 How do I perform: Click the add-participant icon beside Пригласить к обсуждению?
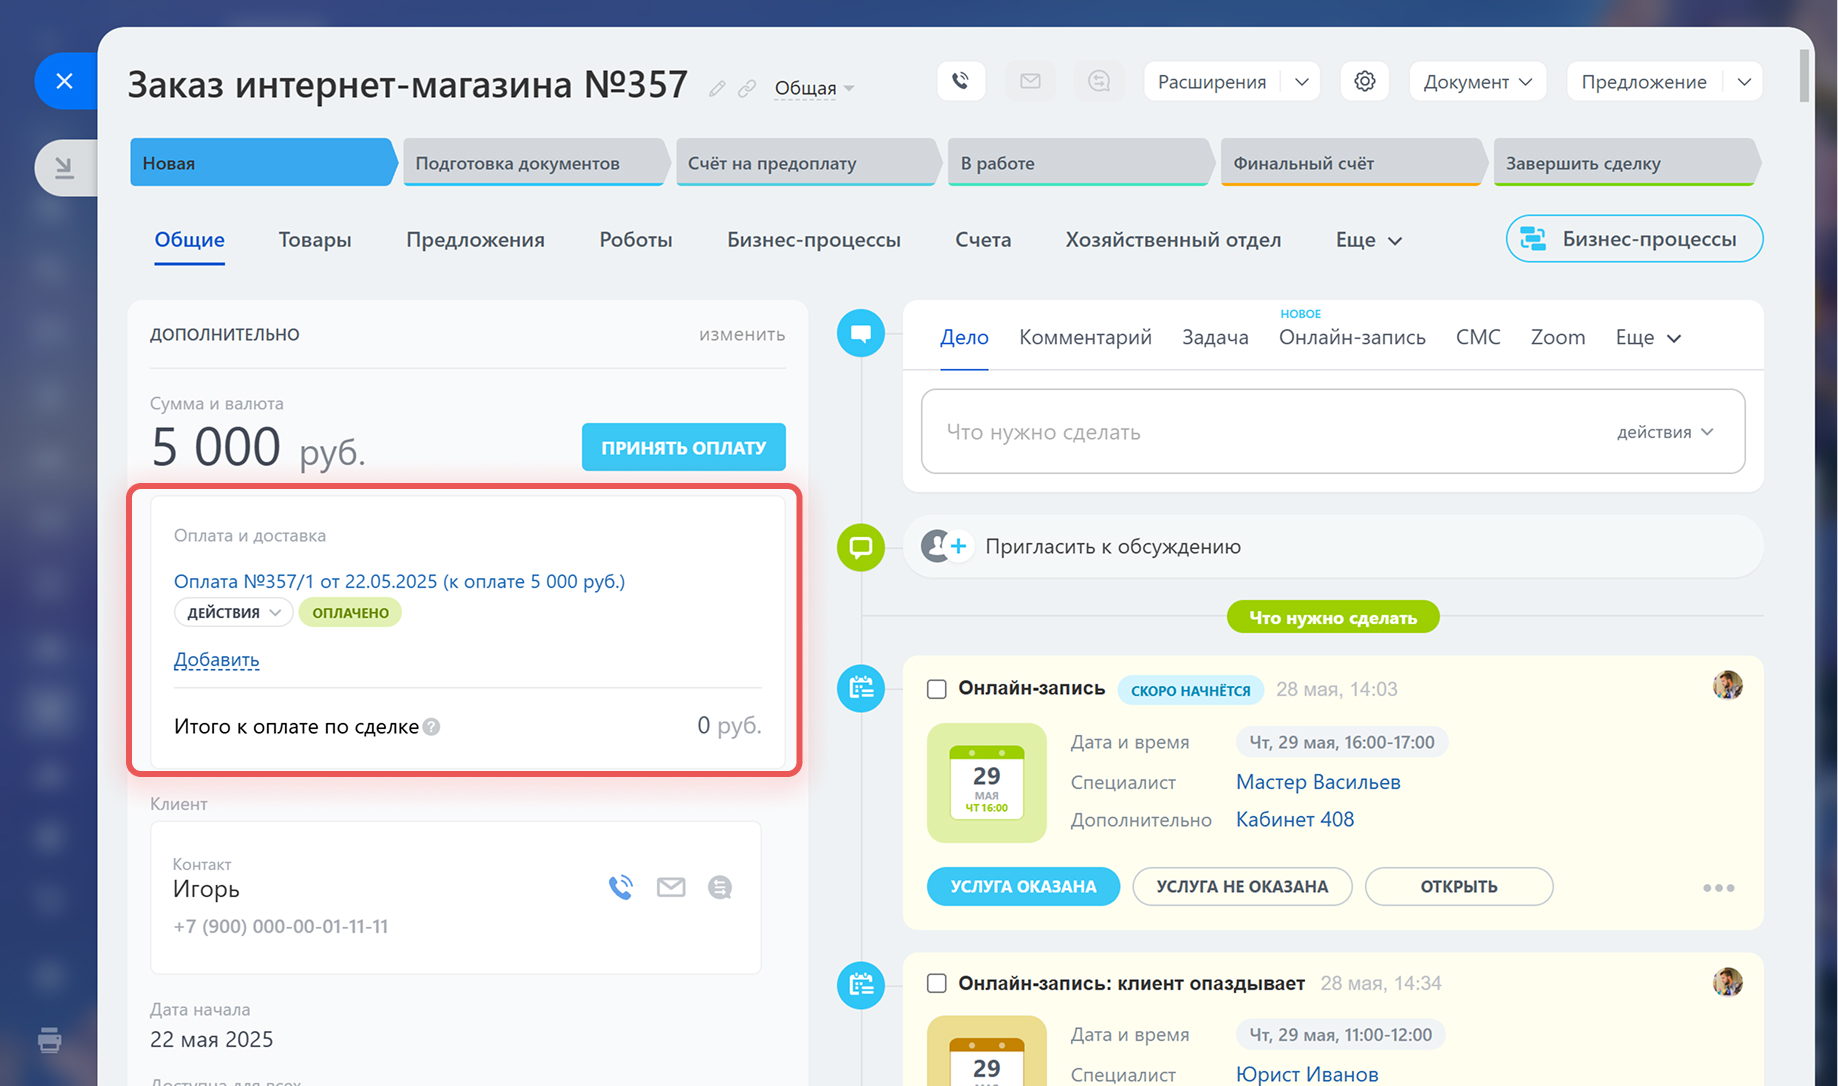pos(945,546)
